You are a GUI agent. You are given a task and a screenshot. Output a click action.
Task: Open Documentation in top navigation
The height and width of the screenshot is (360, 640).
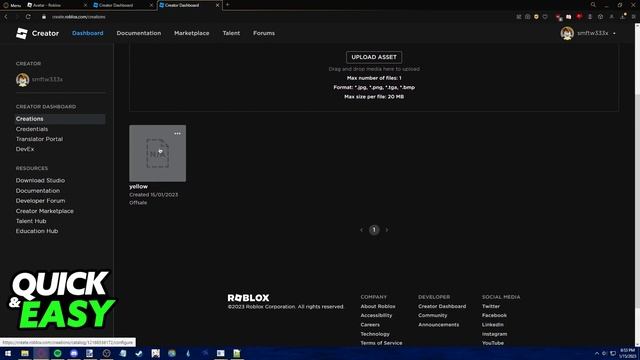click(x=139, y=33)
